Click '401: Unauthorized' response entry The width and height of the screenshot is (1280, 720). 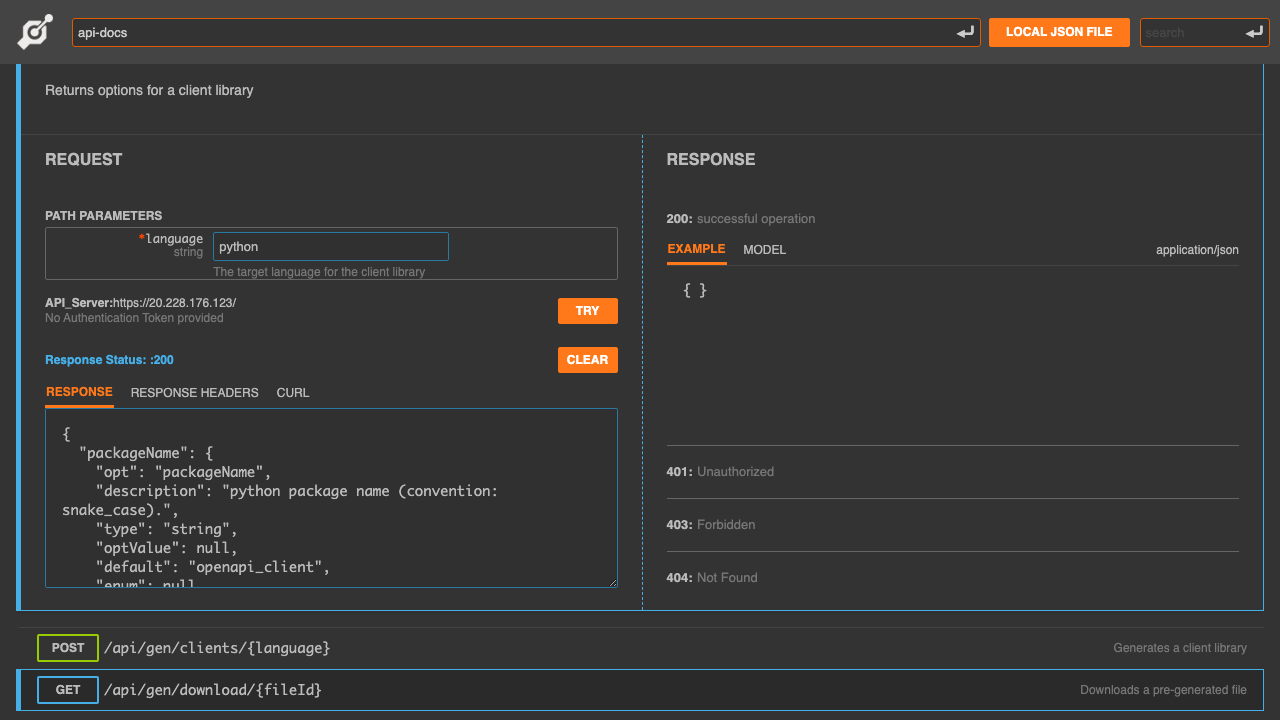pos(720,472)
